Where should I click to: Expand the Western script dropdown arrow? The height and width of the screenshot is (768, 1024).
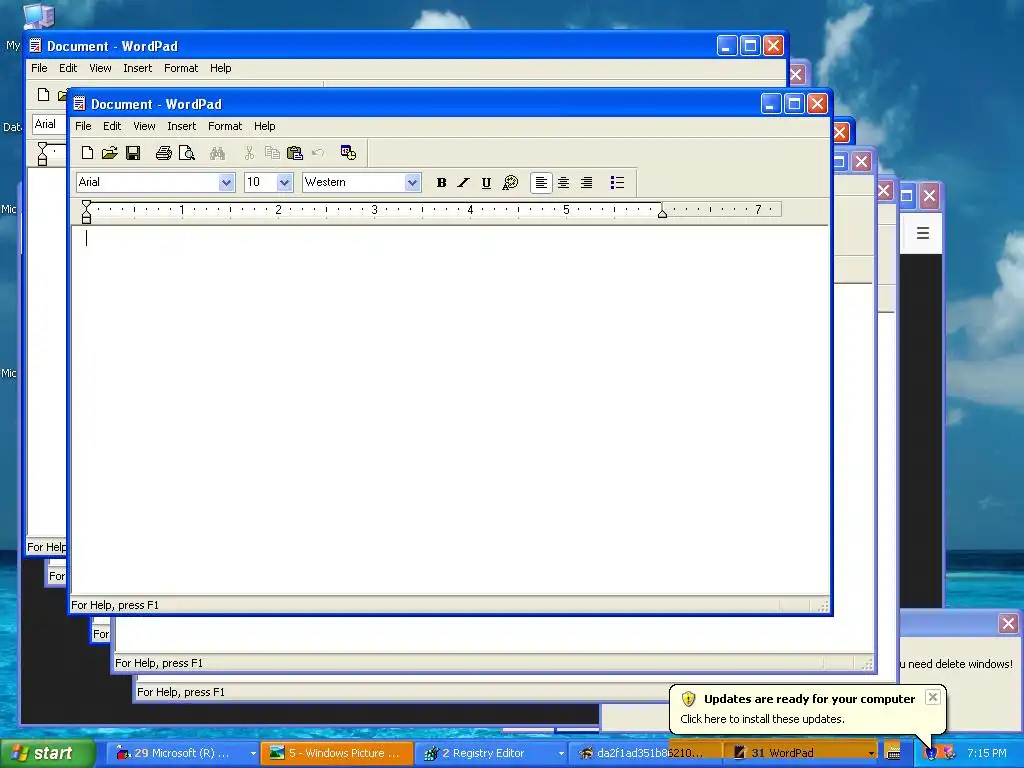[411, 182]
